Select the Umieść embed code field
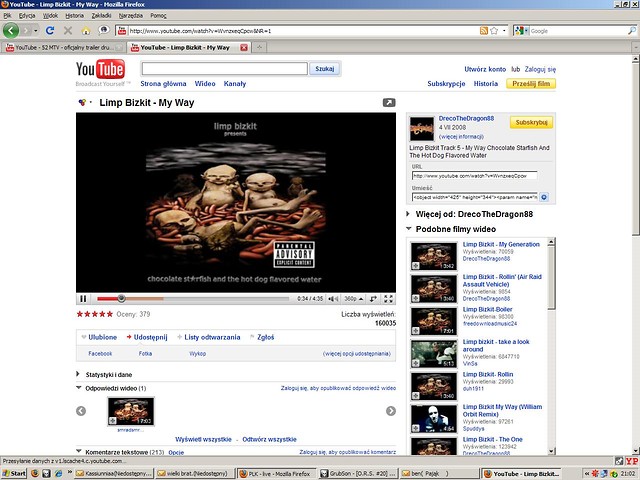640x480 pixels. tap(474, 197)
